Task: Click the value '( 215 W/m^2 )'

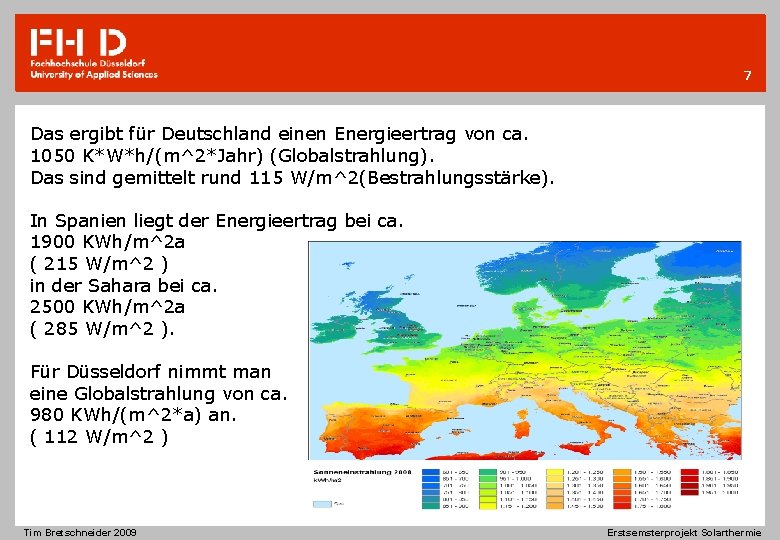Action: pos(99,264)
